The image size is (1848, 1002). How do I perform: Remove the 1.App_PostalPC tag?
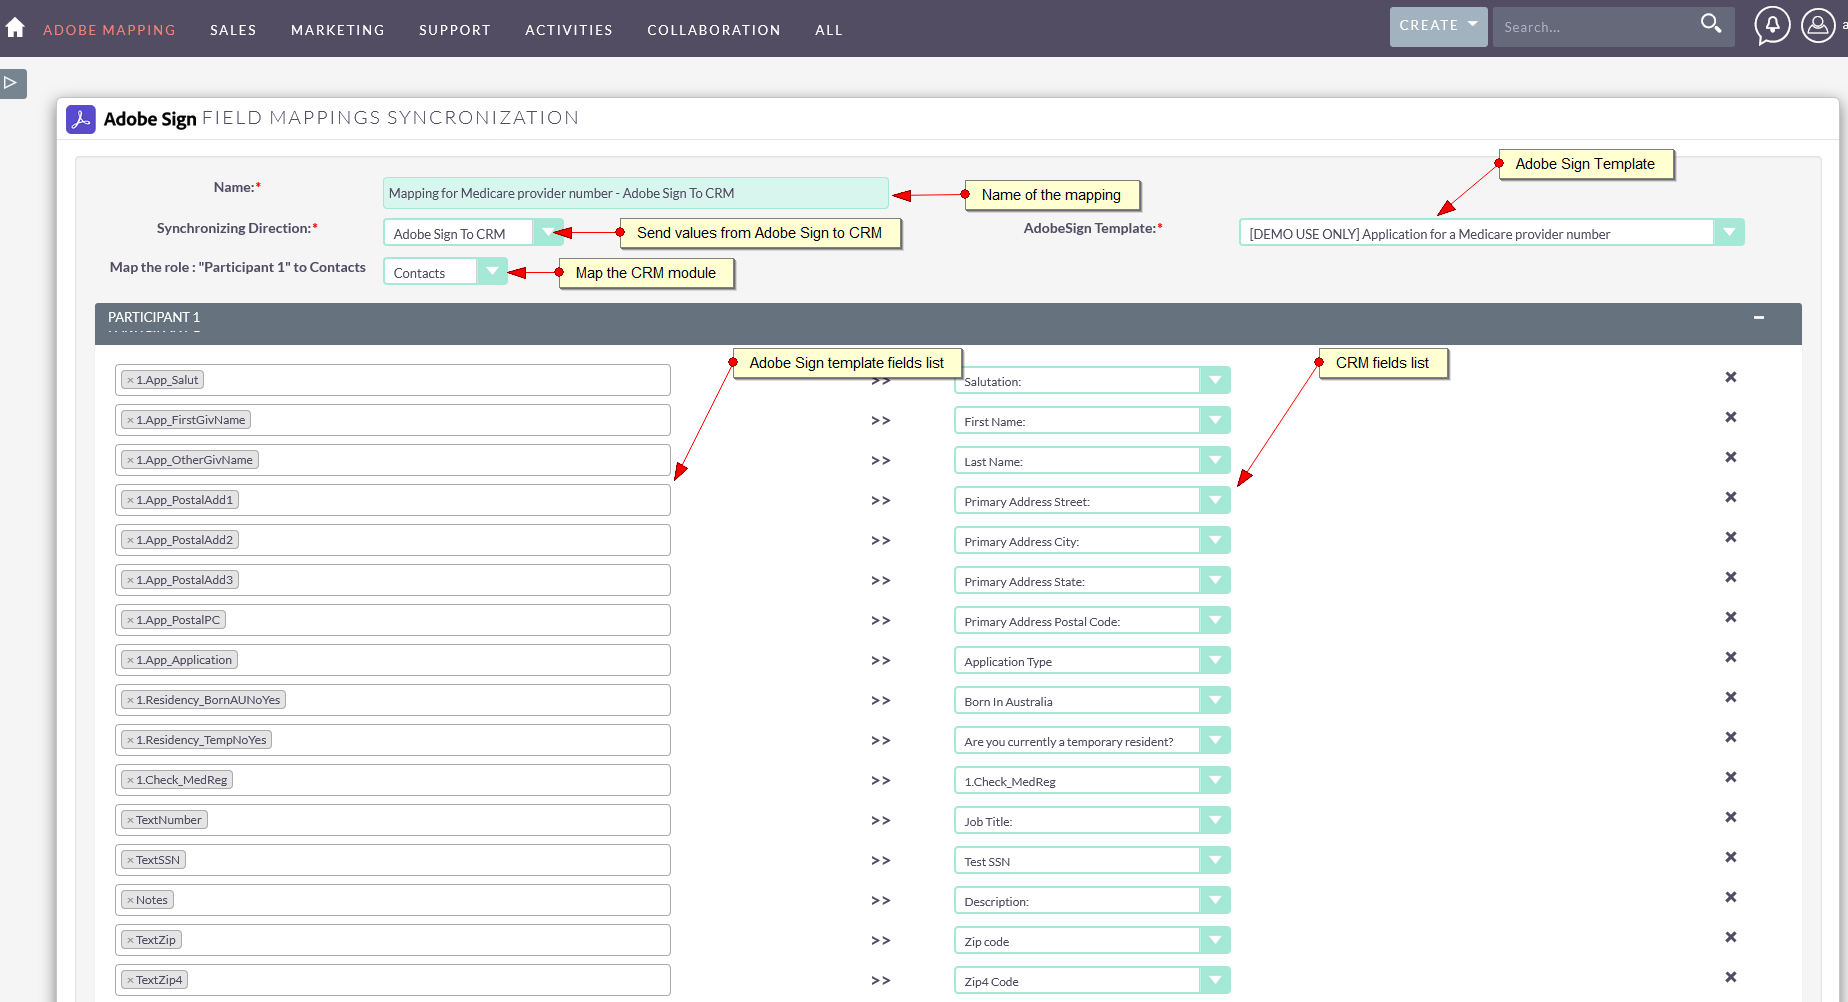pos(130,620)
